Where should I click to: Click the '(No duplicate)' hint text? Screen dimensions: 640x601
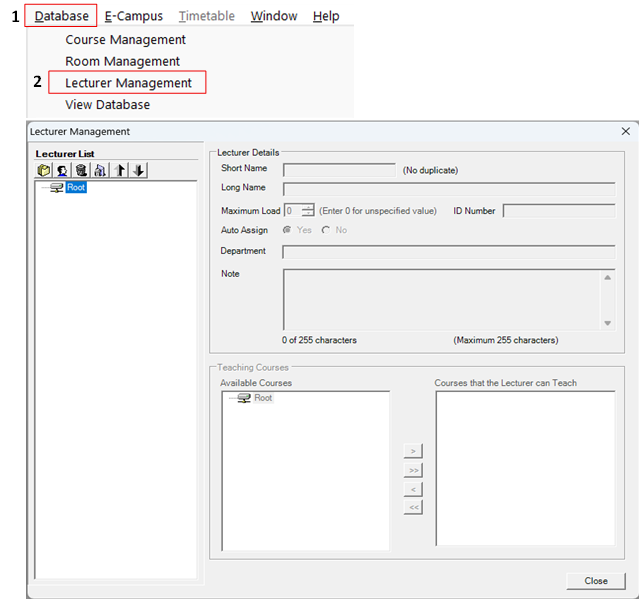point(430,170)
